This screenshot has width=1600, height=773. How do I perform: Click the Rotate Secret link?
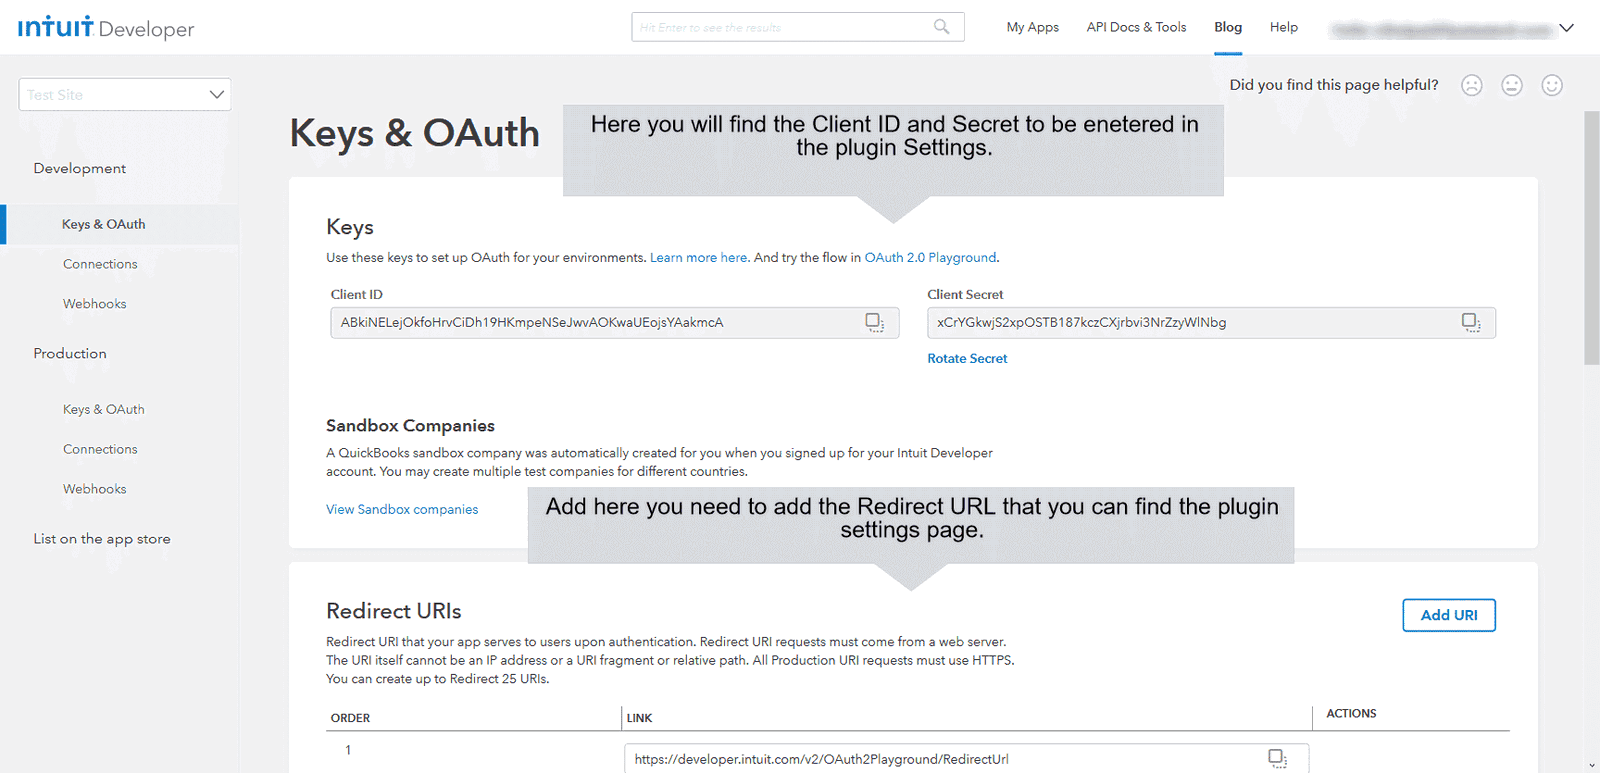(967, 358)
